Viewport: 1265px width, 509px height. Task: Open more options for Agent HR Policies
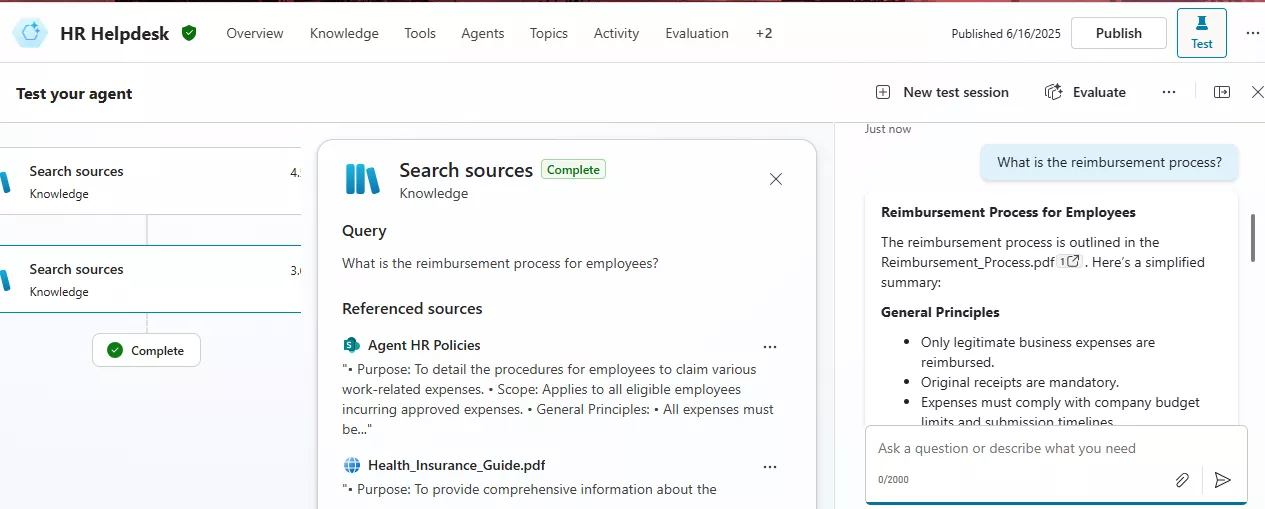point(770,346)
